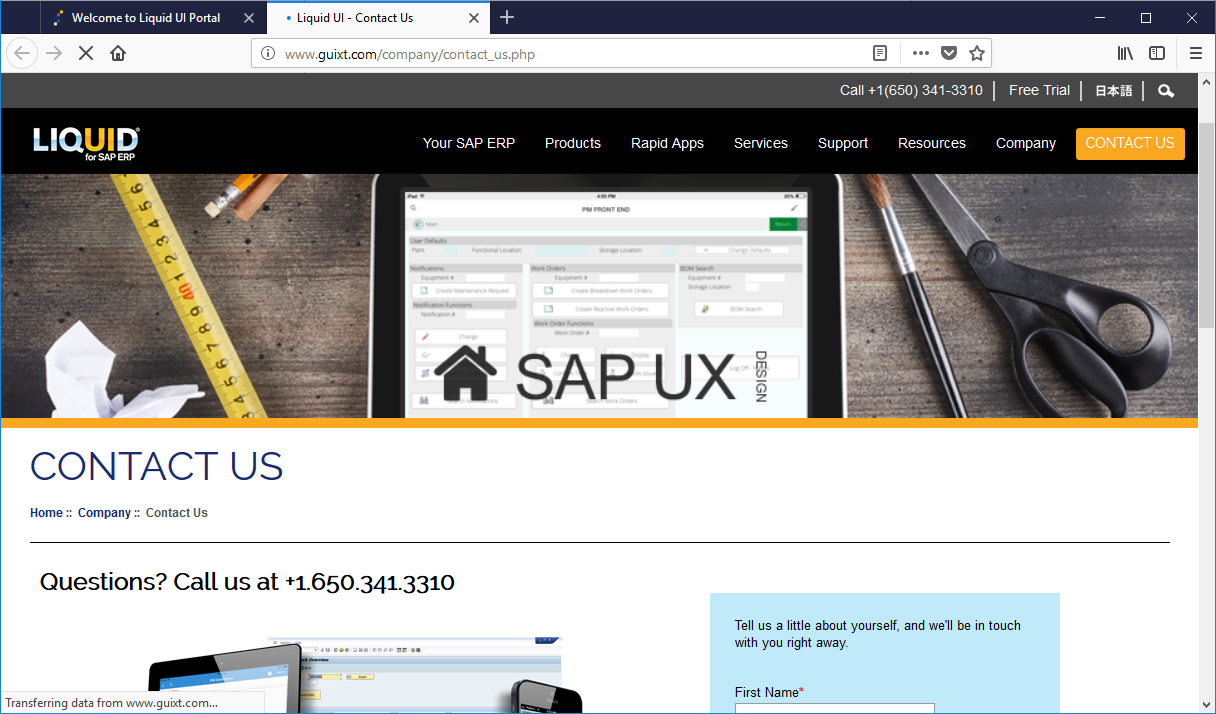This screenshot has width=1216, height=714.
Task: Switch to the Welcome to Liquid UI Portal tab
Action: (x=146, y=18)
